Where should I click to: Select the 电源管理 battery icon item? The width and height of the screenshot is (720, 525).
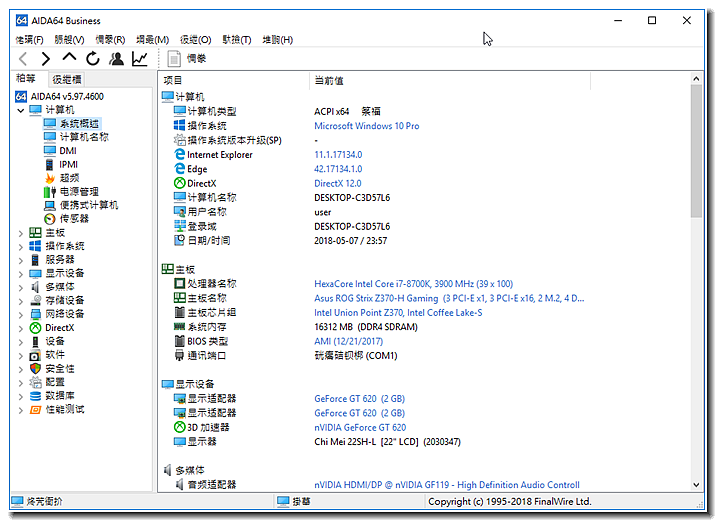(x=71, y=192)
